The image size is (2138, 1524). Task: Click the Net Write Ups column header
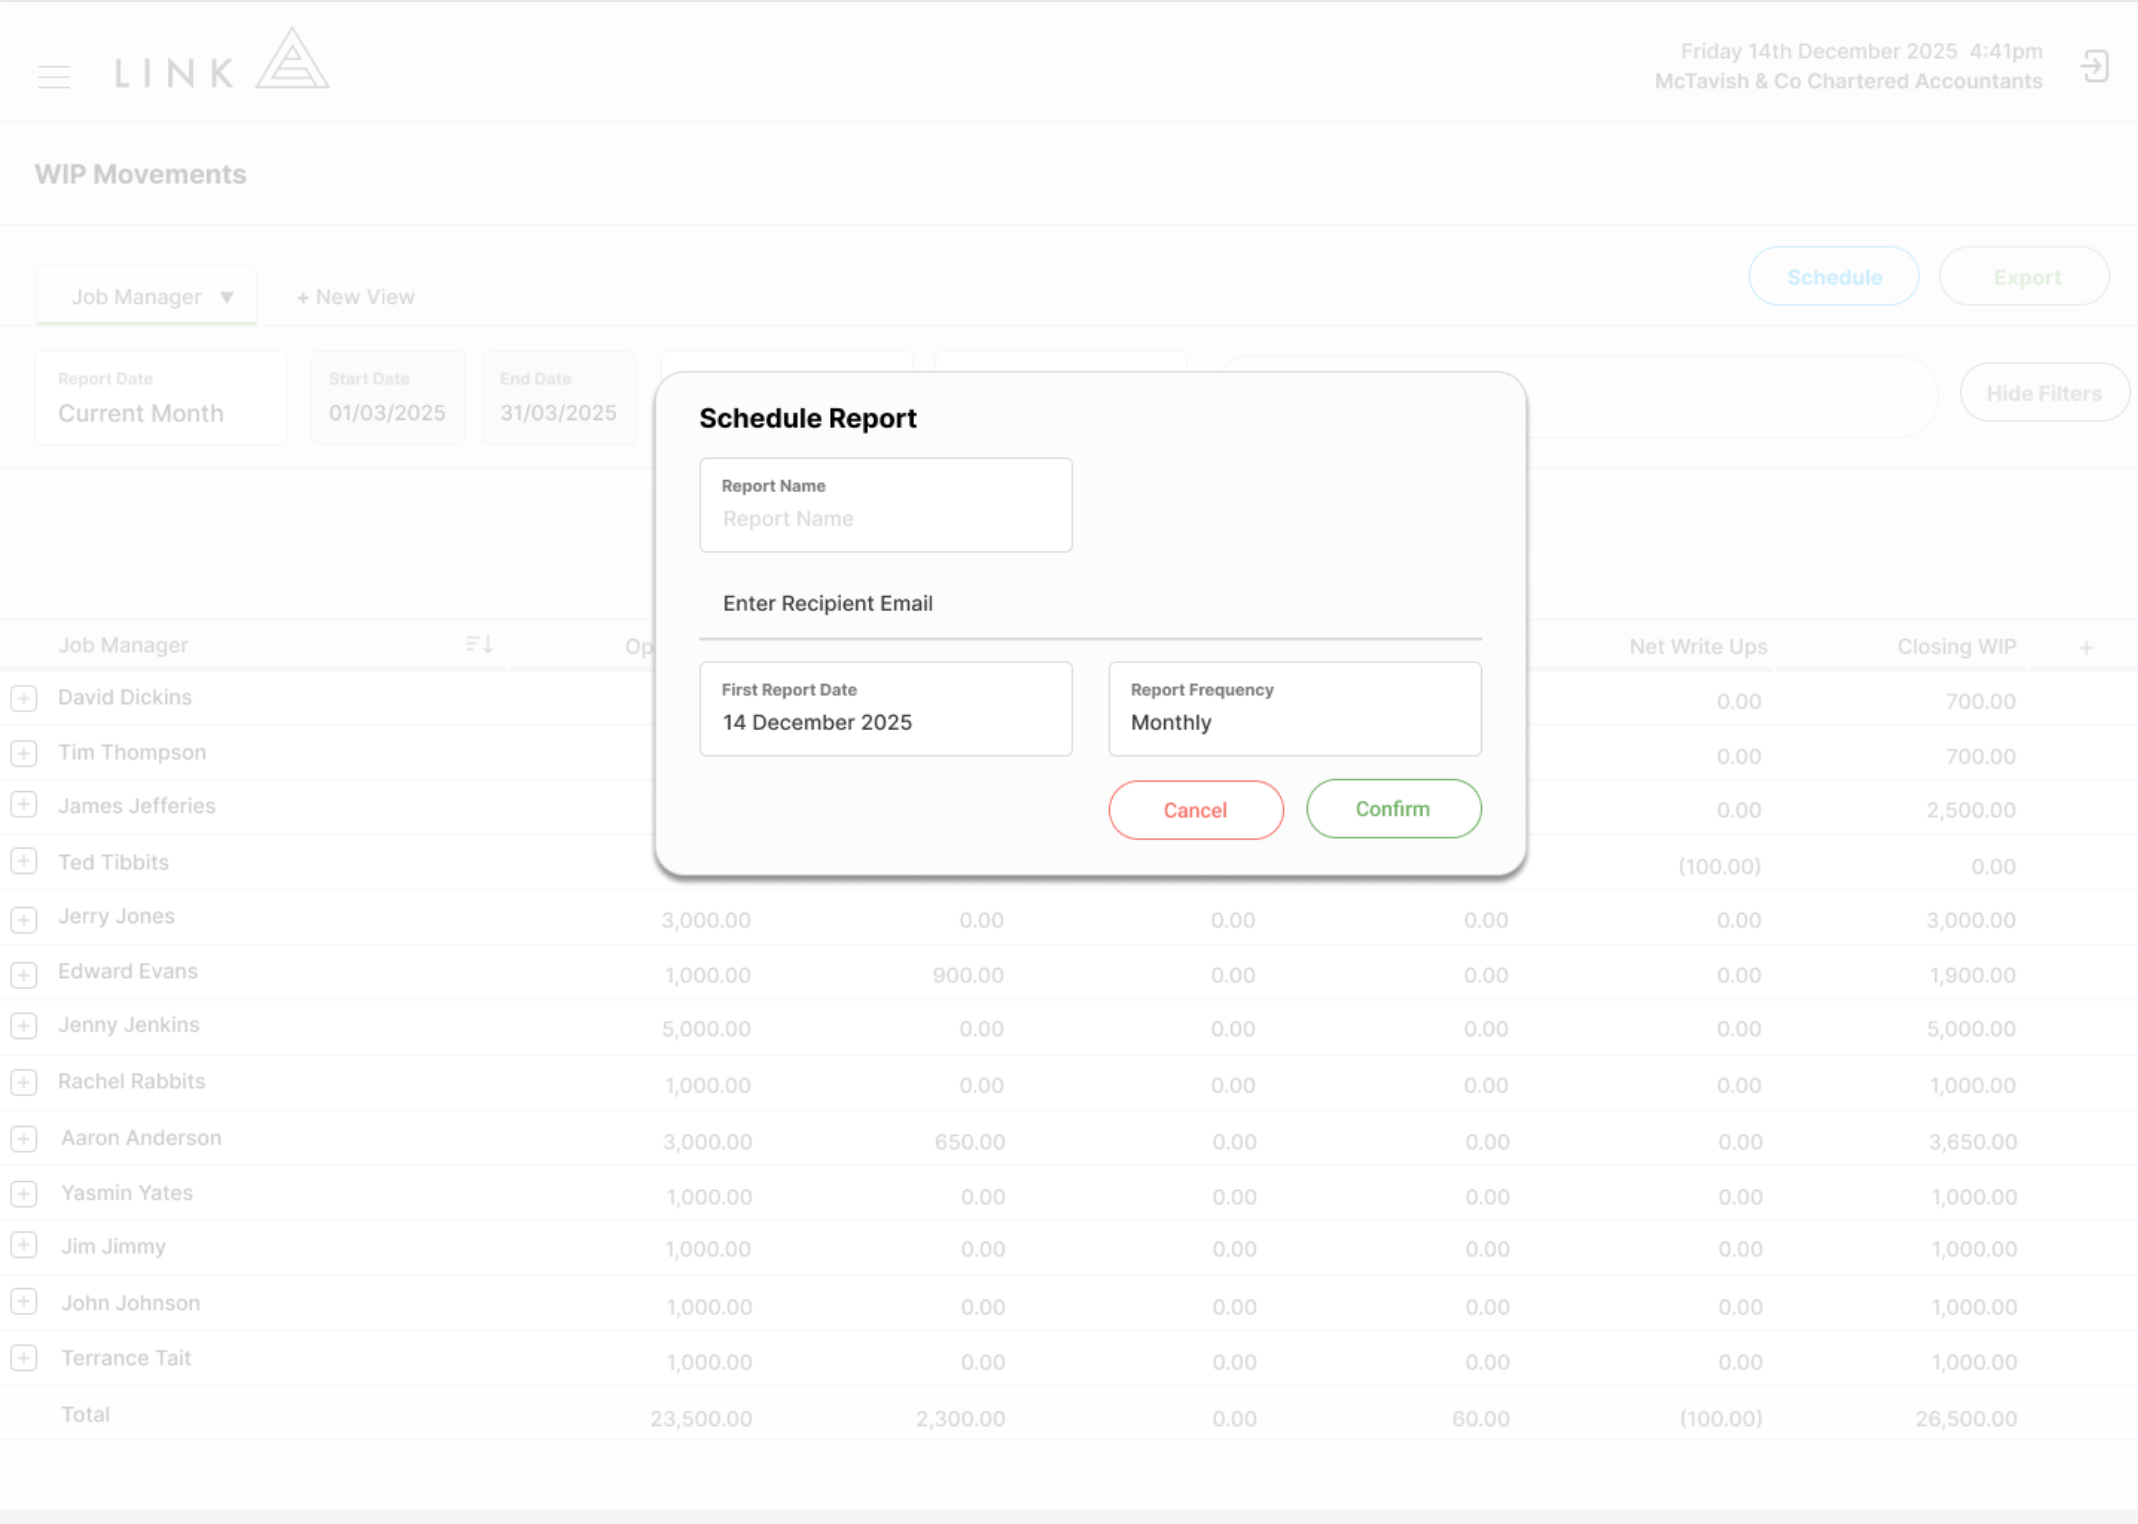(1698, 647)
